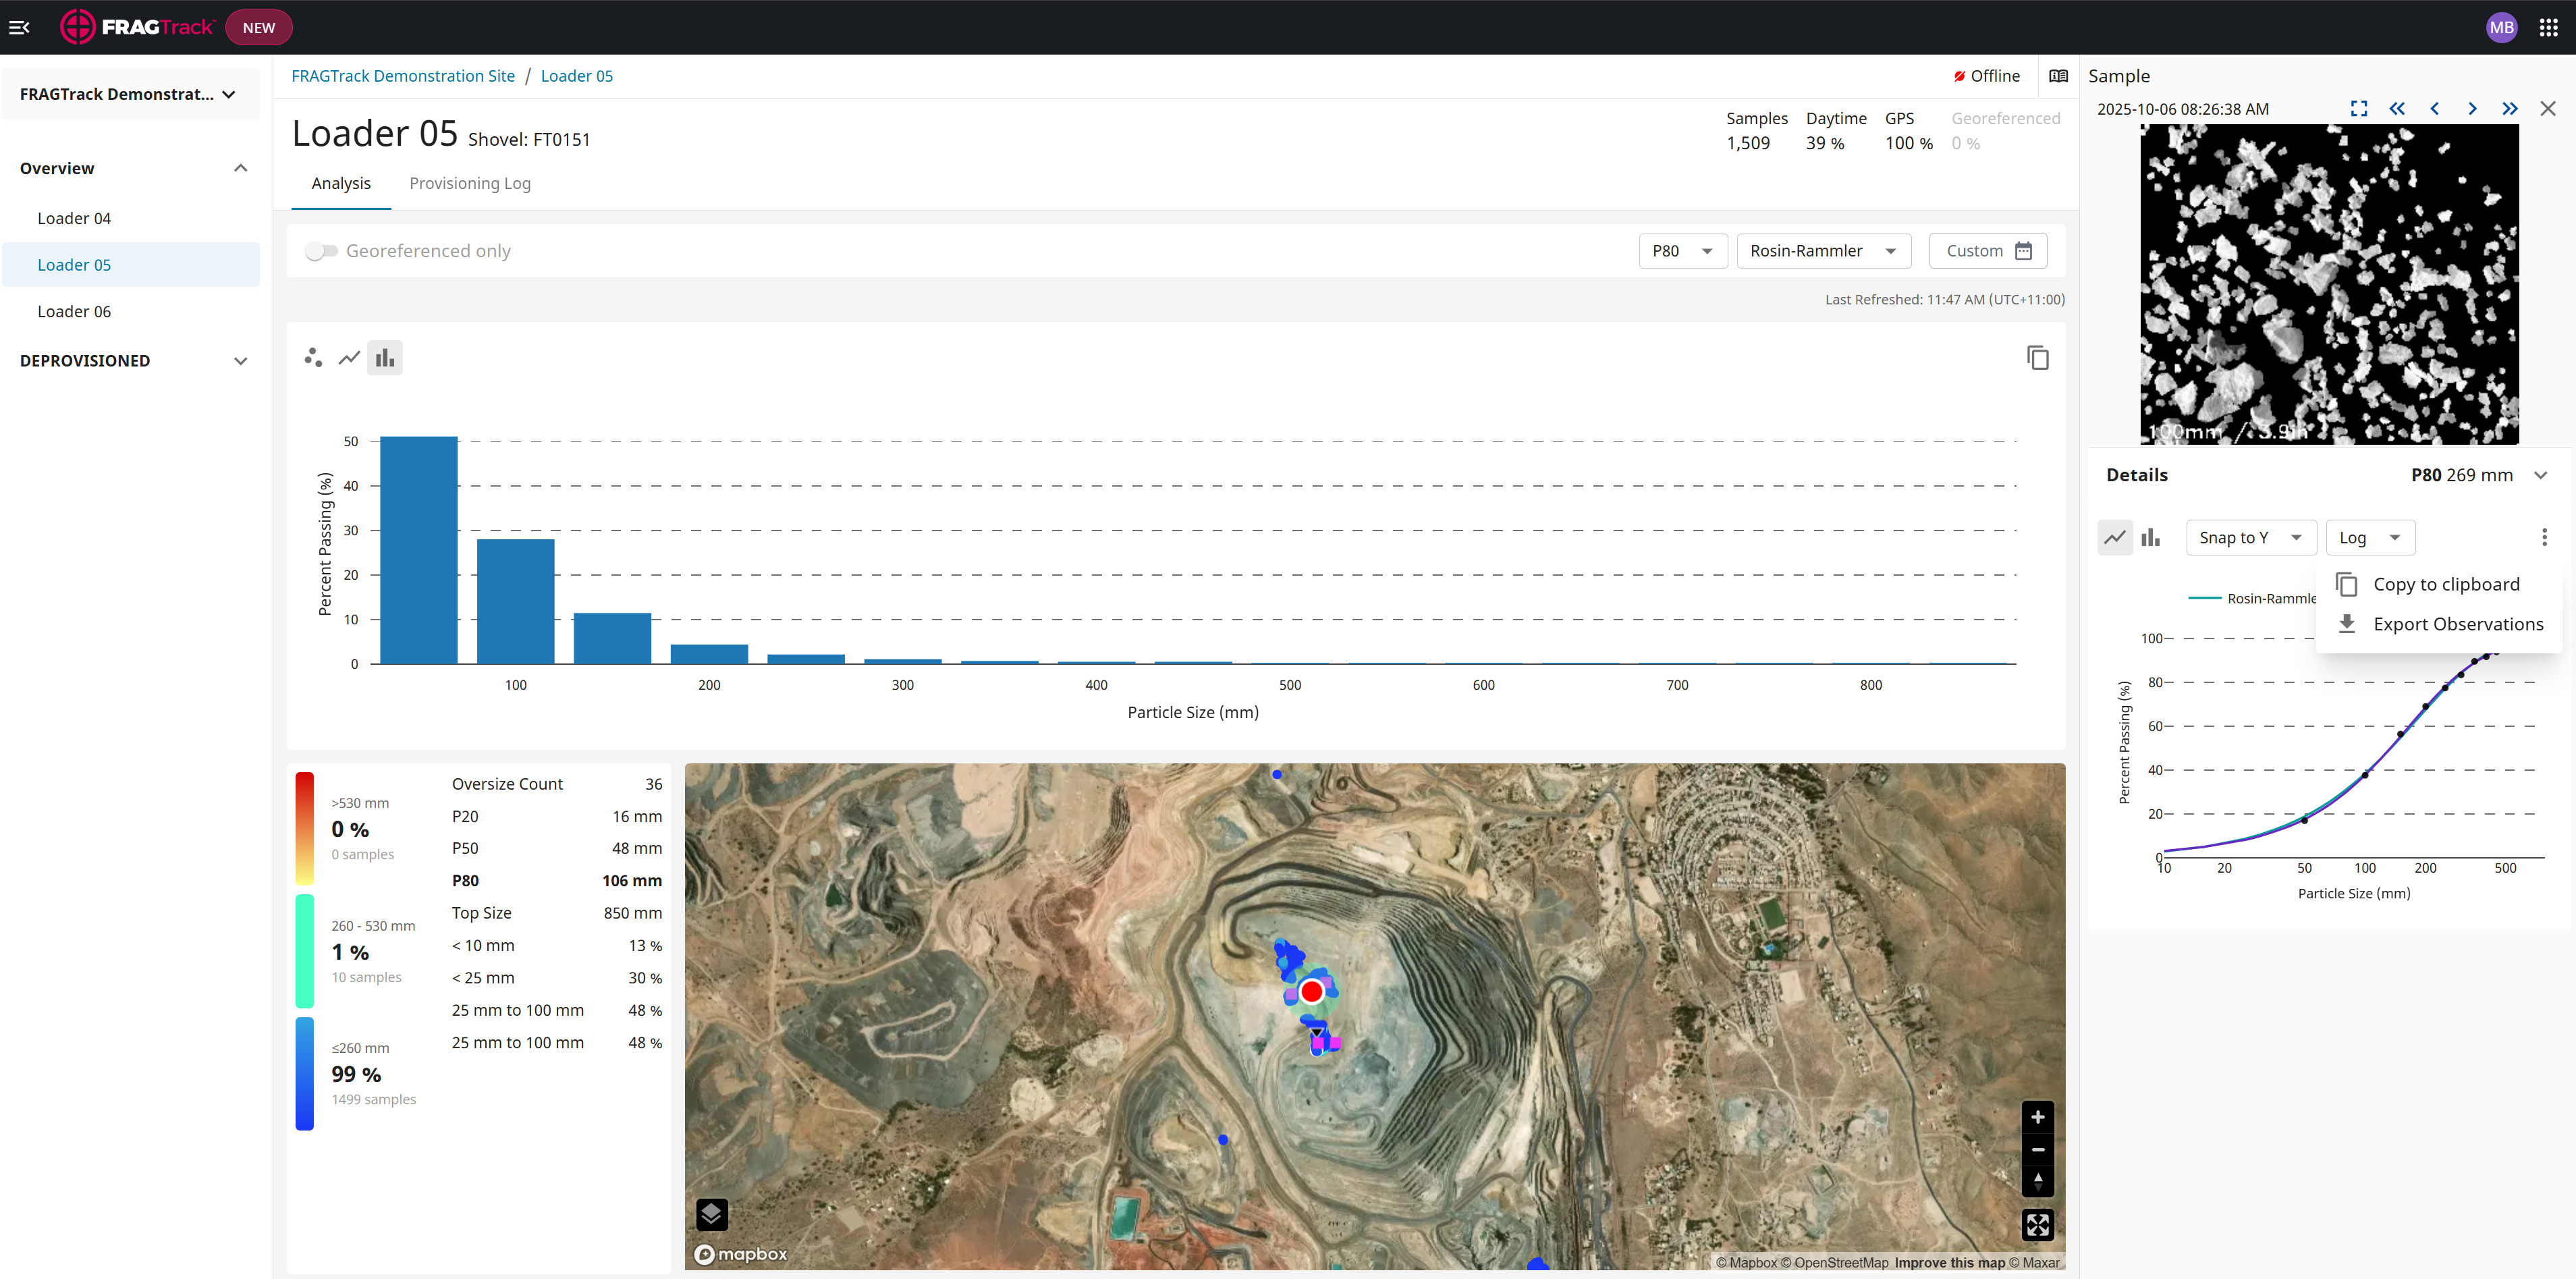This screenshot has width=2576, height=1279.
Task: Open the map layers selector
Action: pyautogui.click(x=711, y=1214)
